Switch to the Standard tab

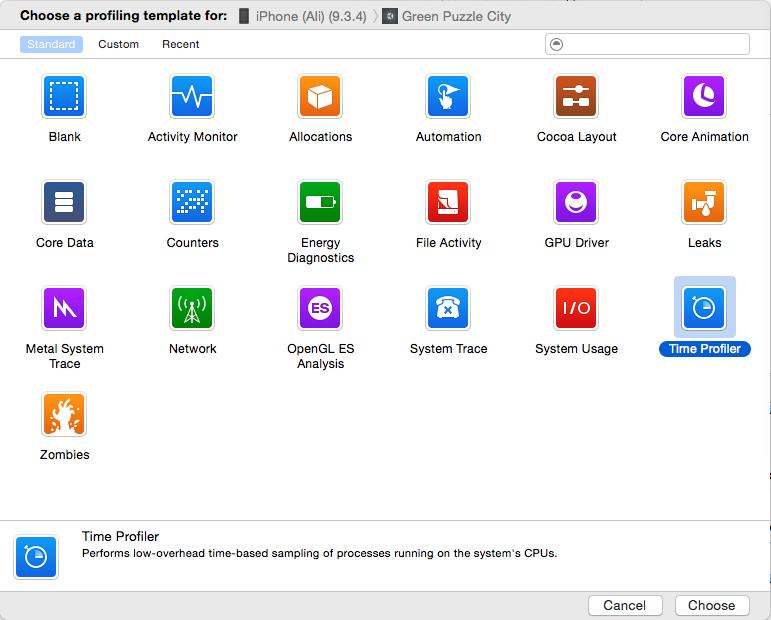click(x=51, y=44)
